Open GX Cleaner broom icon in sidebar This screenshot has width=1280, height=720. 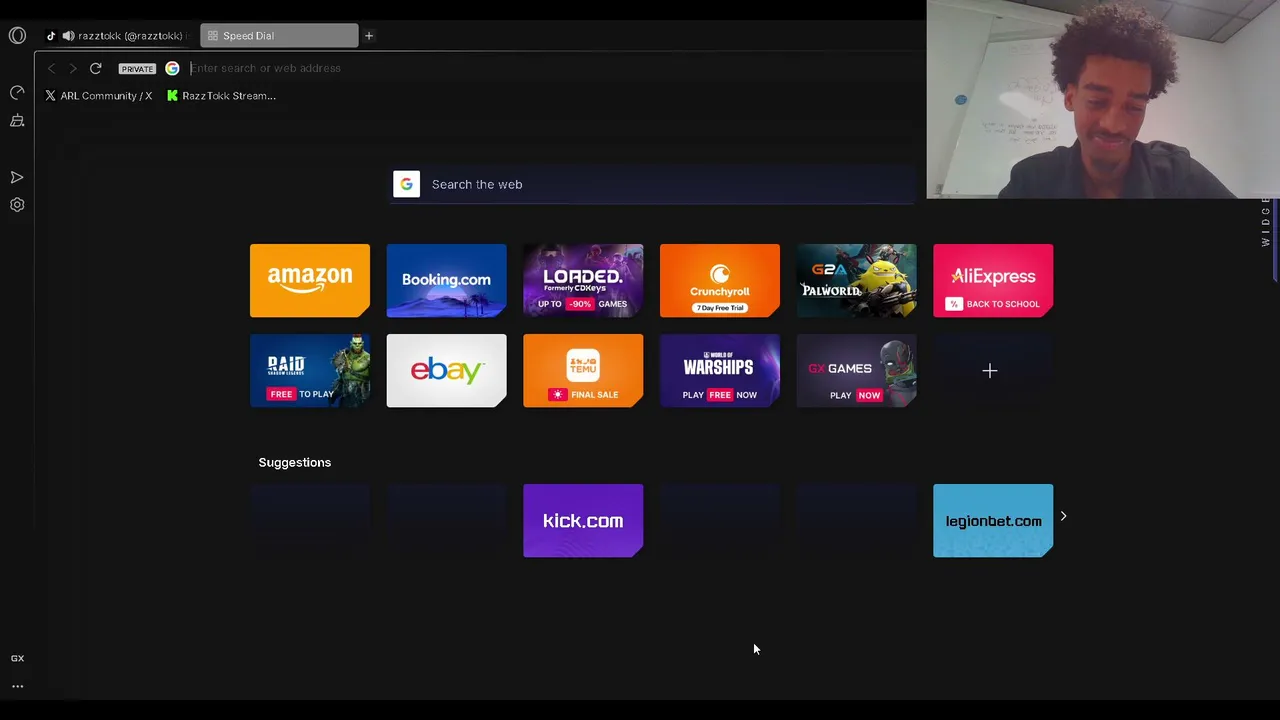tap(17, 121)
